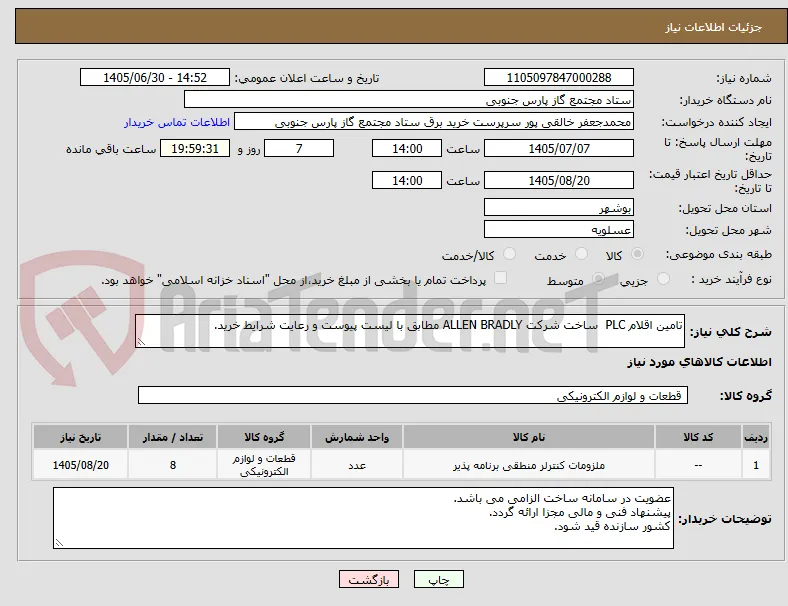Click the price validity time 14:00 field
This screenshot has width=788, height=606.
407,180
